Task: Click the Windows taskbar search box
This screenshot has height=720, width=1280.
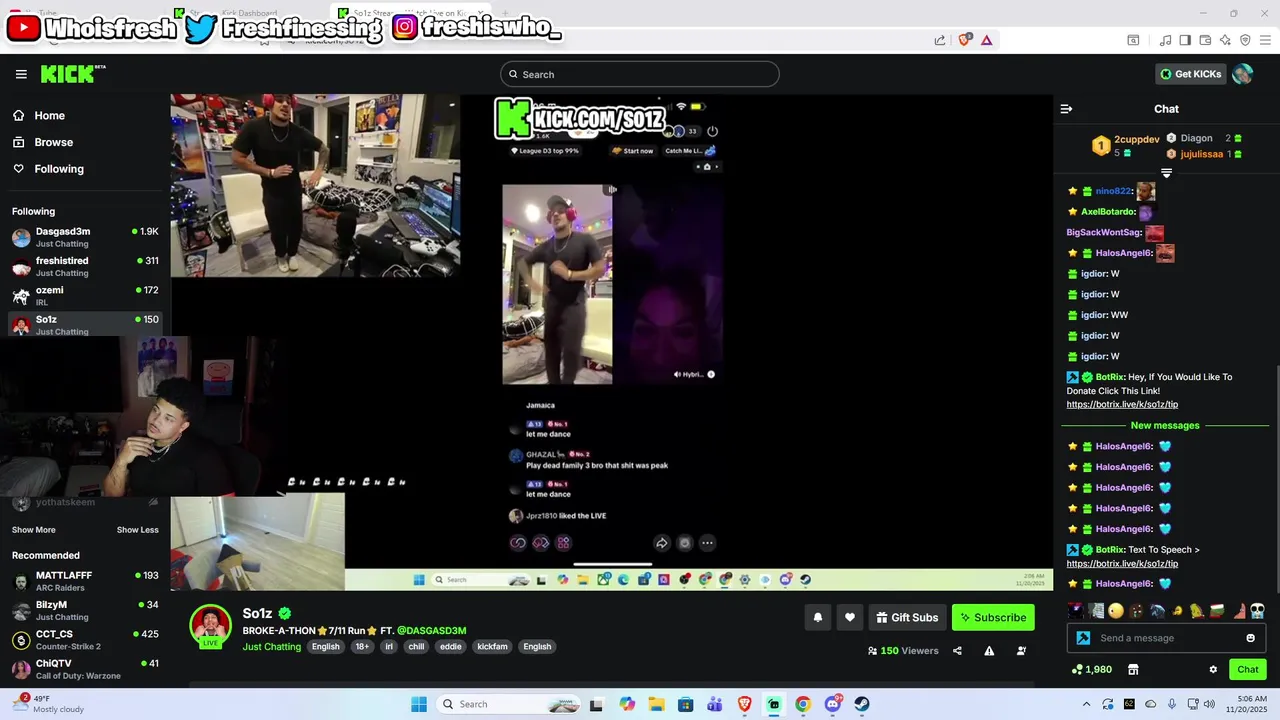Action: click(x=508, y=704)
